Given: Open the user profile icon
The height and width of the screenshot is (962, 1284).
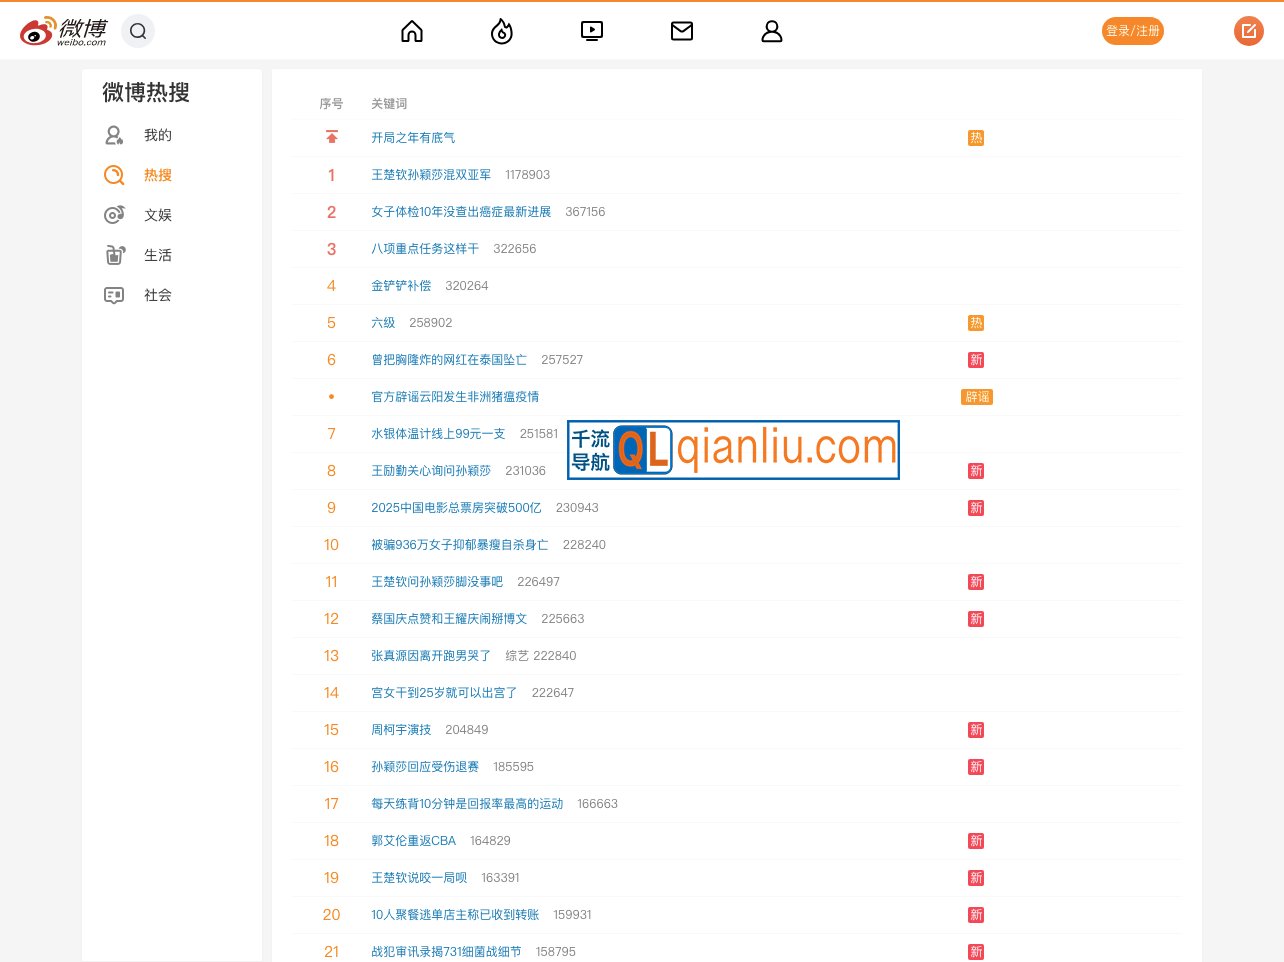Looking at the screenshot, I should (772, 32).
